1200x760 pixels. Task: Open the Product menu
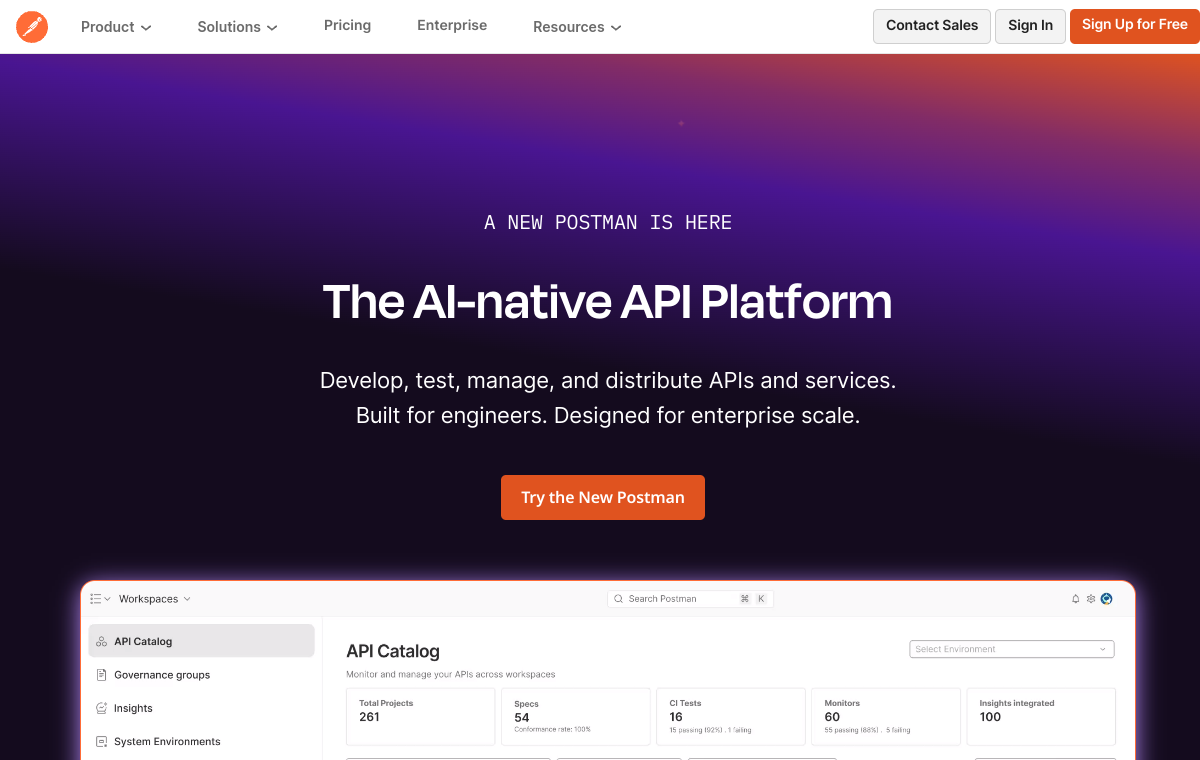pyautogui.click(x=116, y=27)
